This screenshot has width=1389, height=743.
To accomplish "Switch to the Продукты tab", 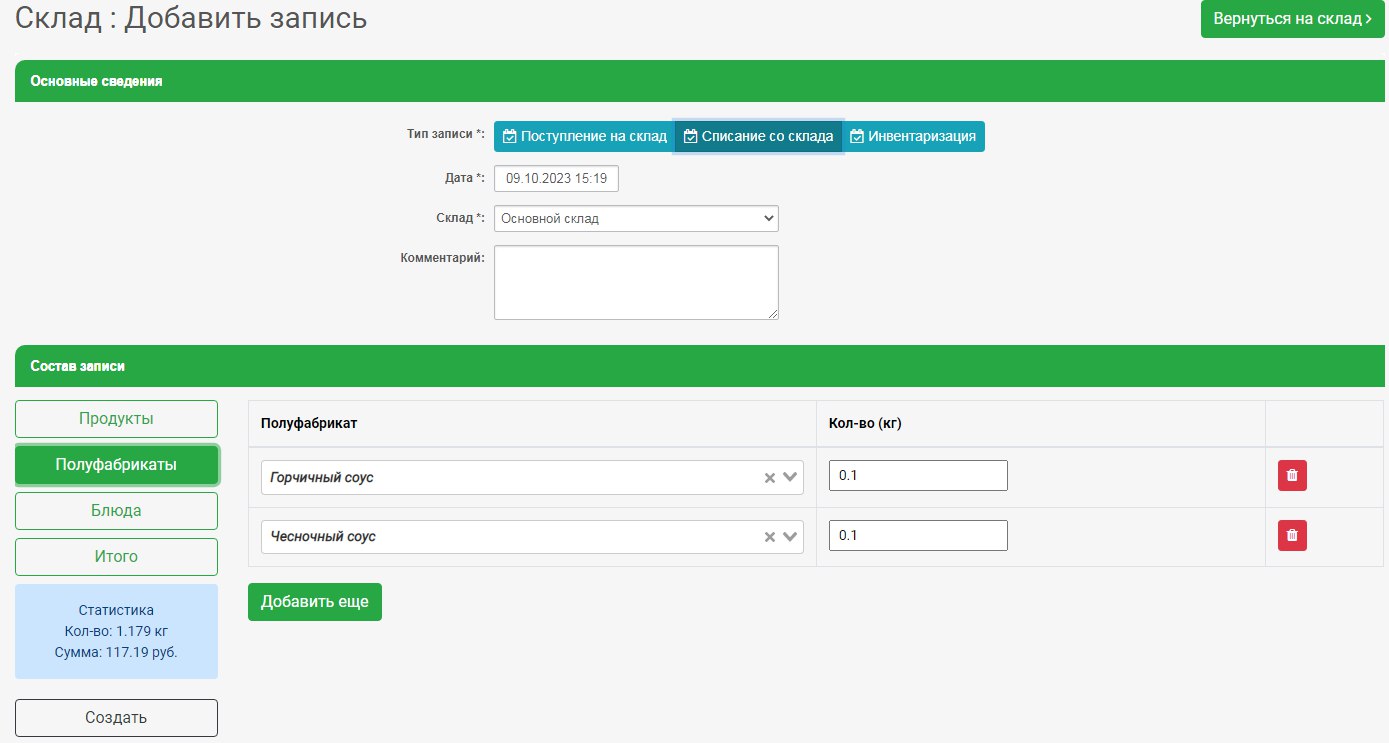I will (116, 419).
